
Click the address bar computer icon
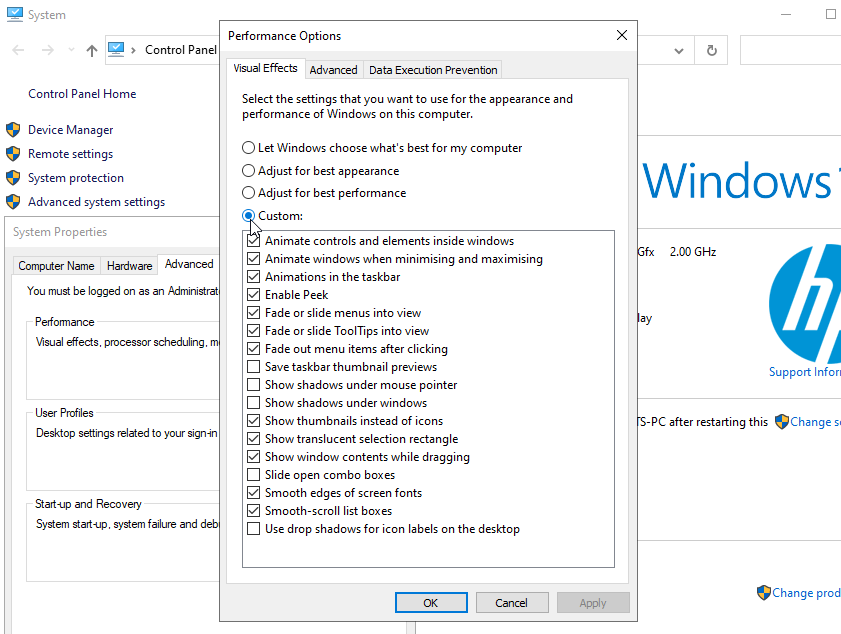[x=116, y=50]
